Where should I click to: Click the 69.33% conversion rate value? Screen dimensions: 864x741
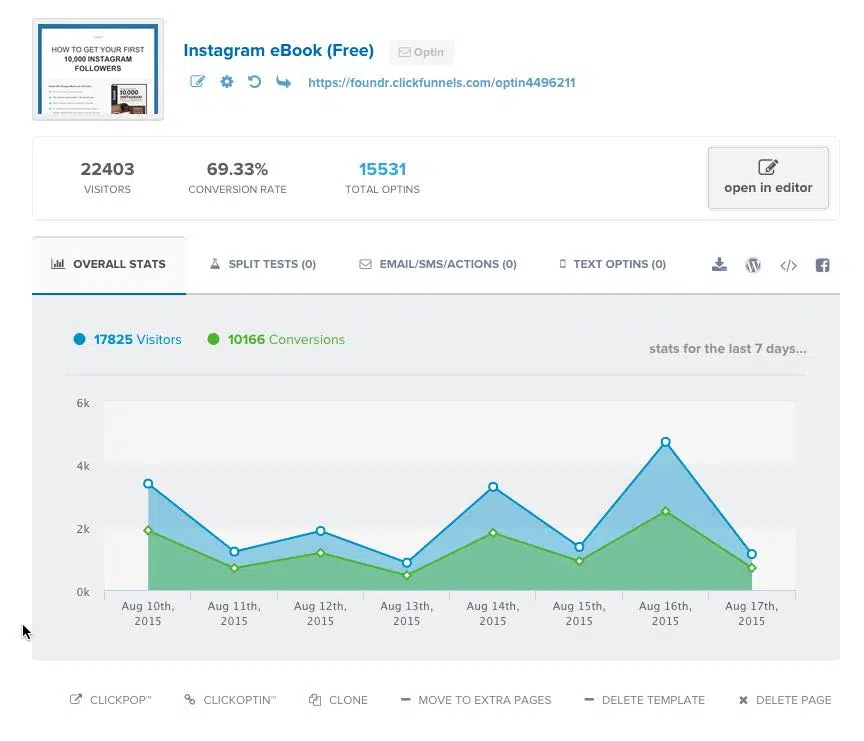click(x=237, y=169)
